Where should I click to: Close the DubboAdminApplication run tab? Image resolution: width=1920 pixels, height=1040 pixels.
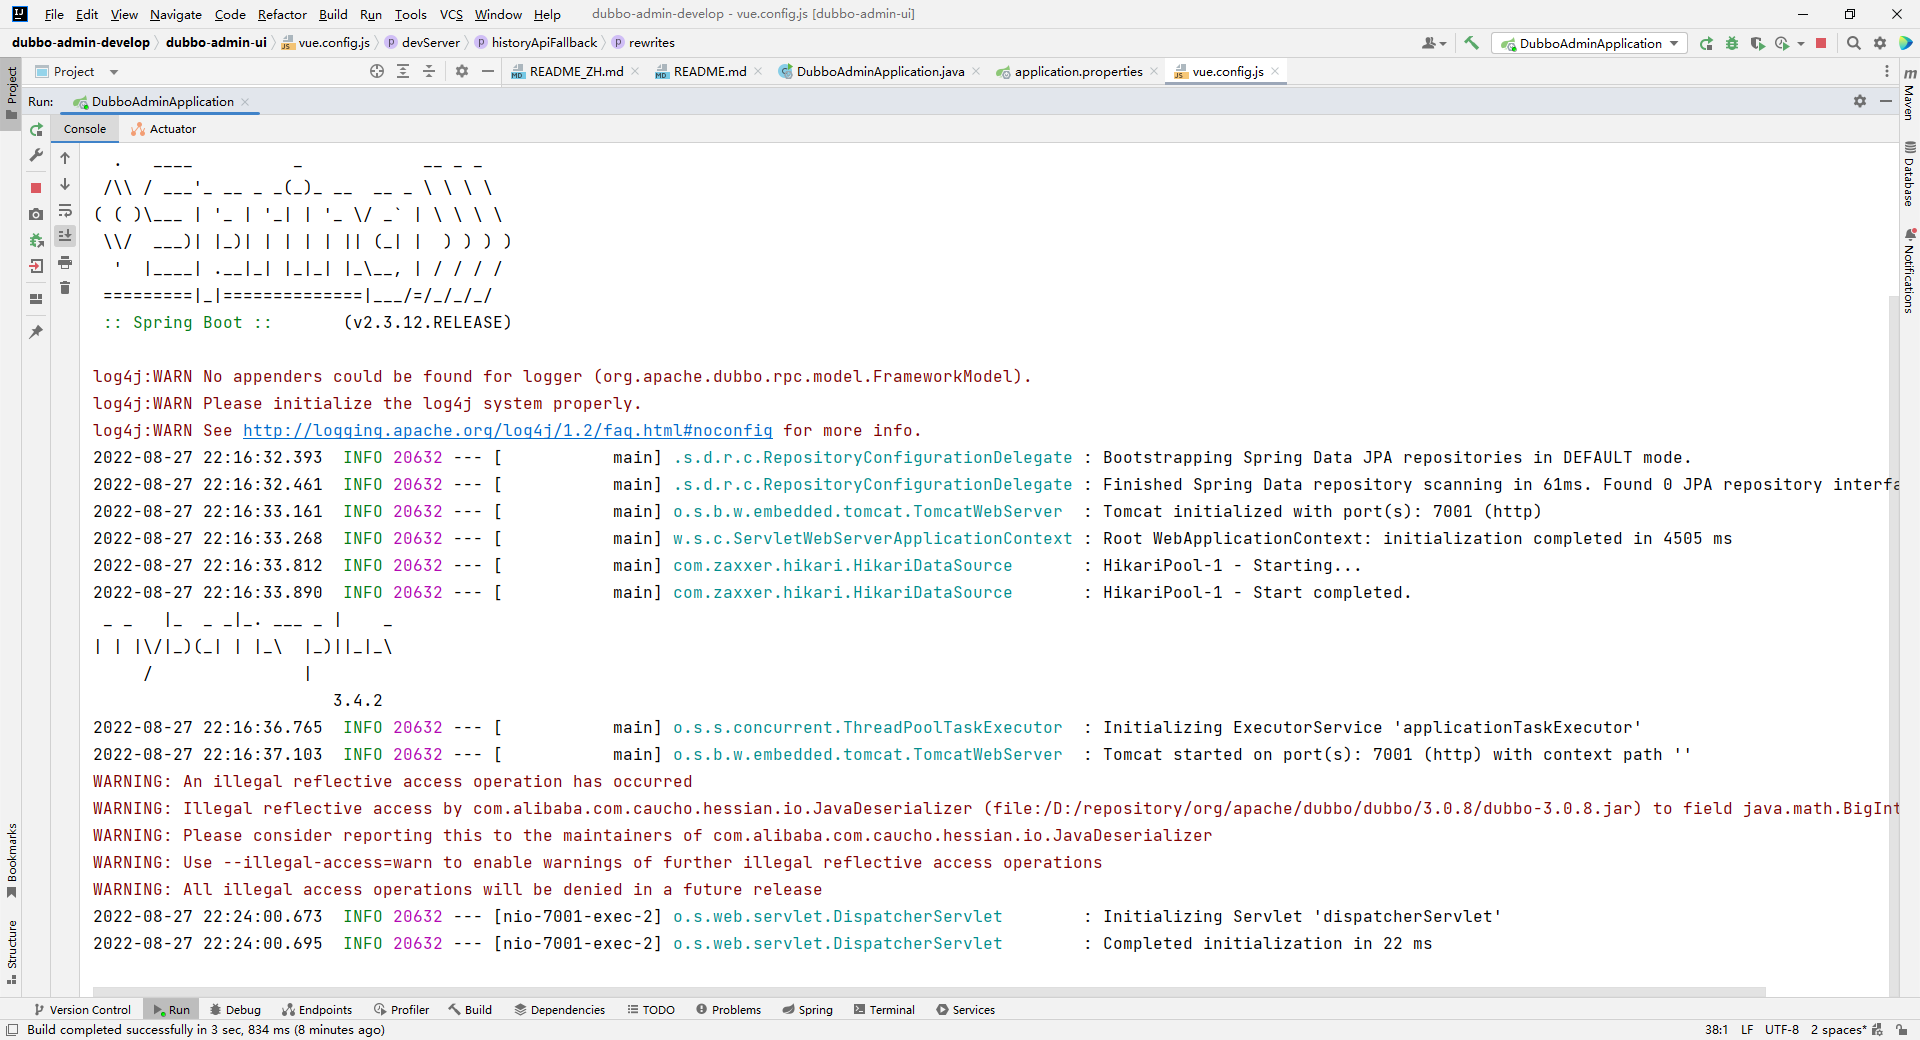[x=245, y=101]
